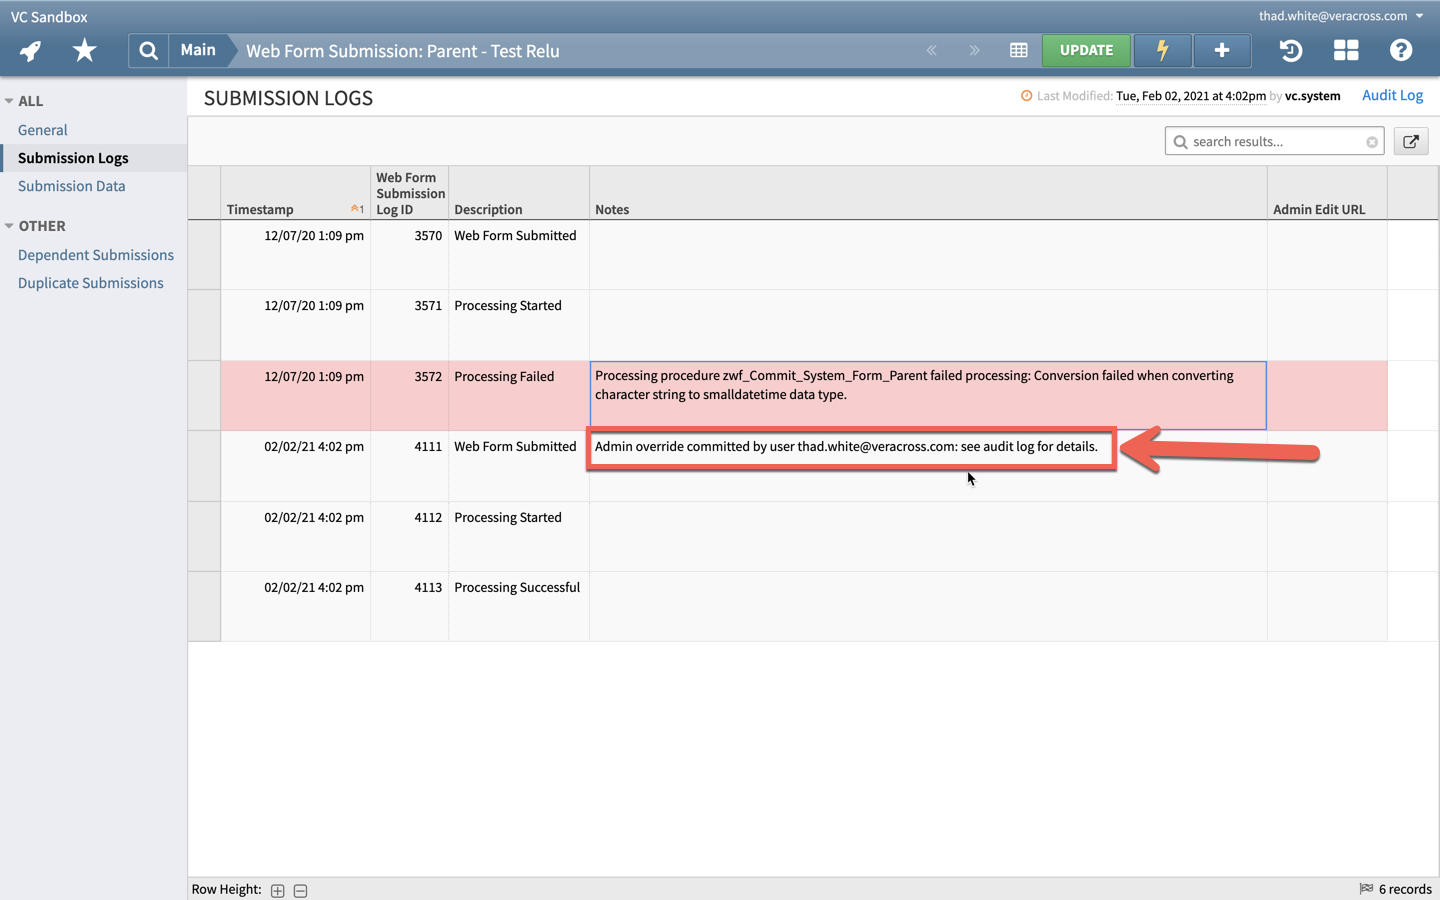Image resolution: width=1440 pixels, height=900 pixels.
Task: Open the Audit Log link
Action: pyautogui.click(x=1392, y=95)
